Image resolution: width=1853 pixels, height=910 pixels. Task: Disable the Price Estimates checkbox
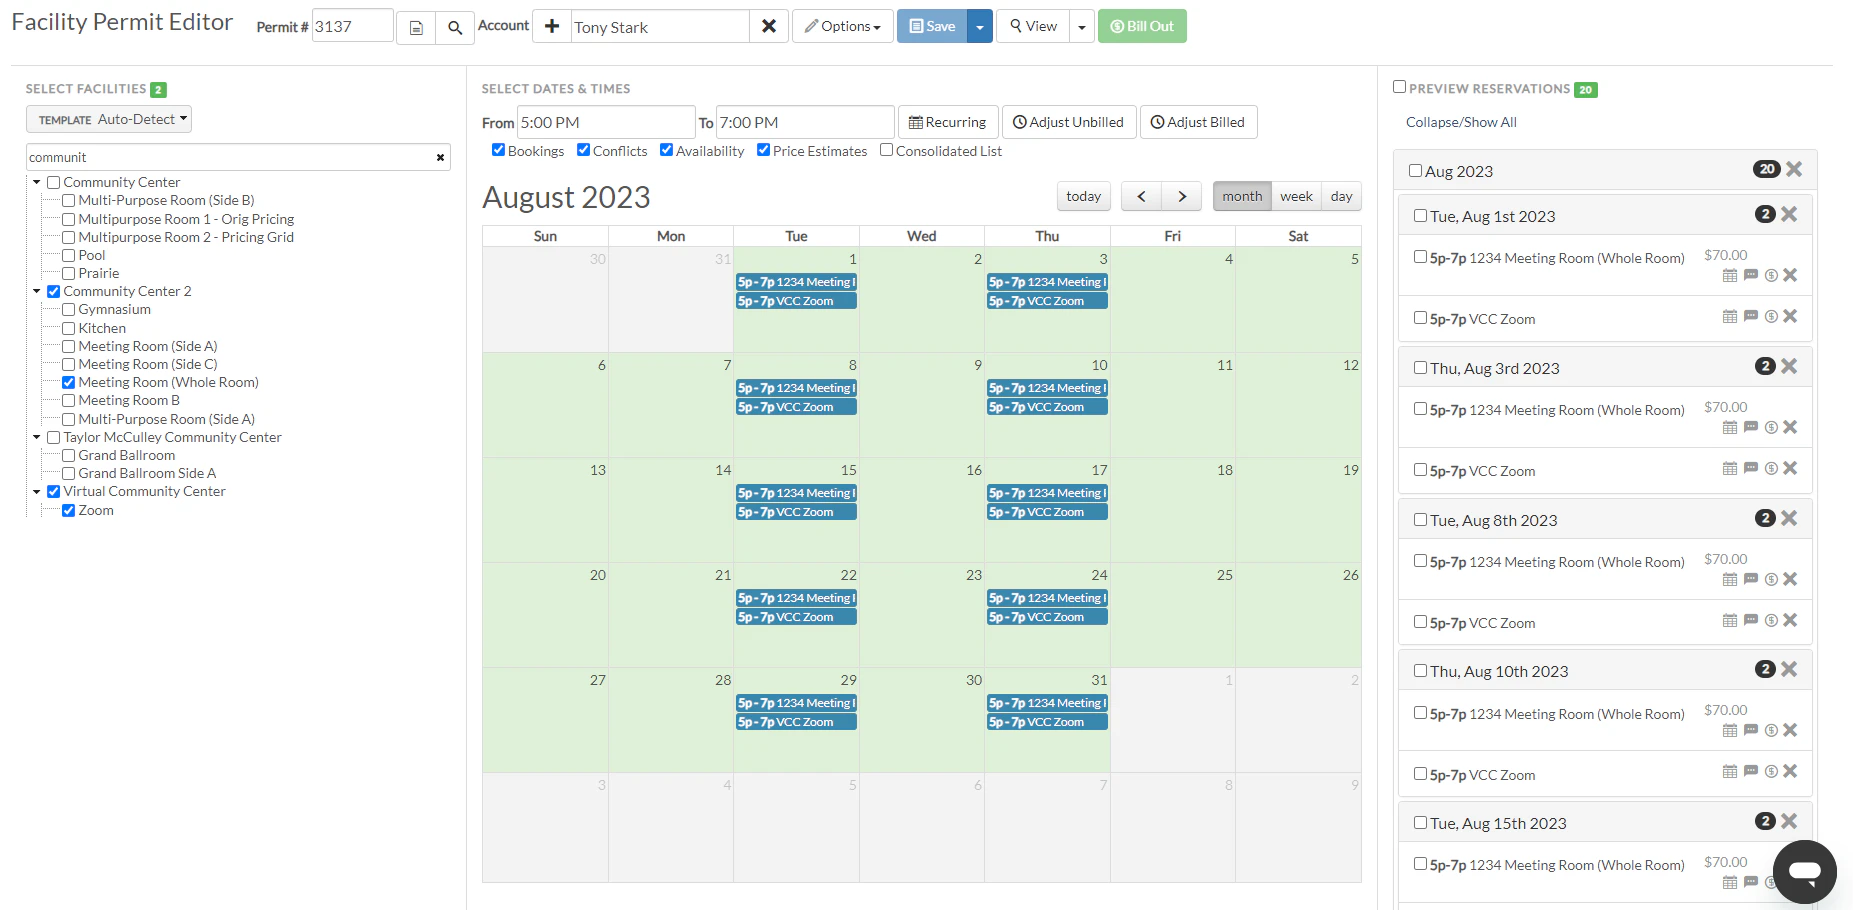tap(764, 149)
